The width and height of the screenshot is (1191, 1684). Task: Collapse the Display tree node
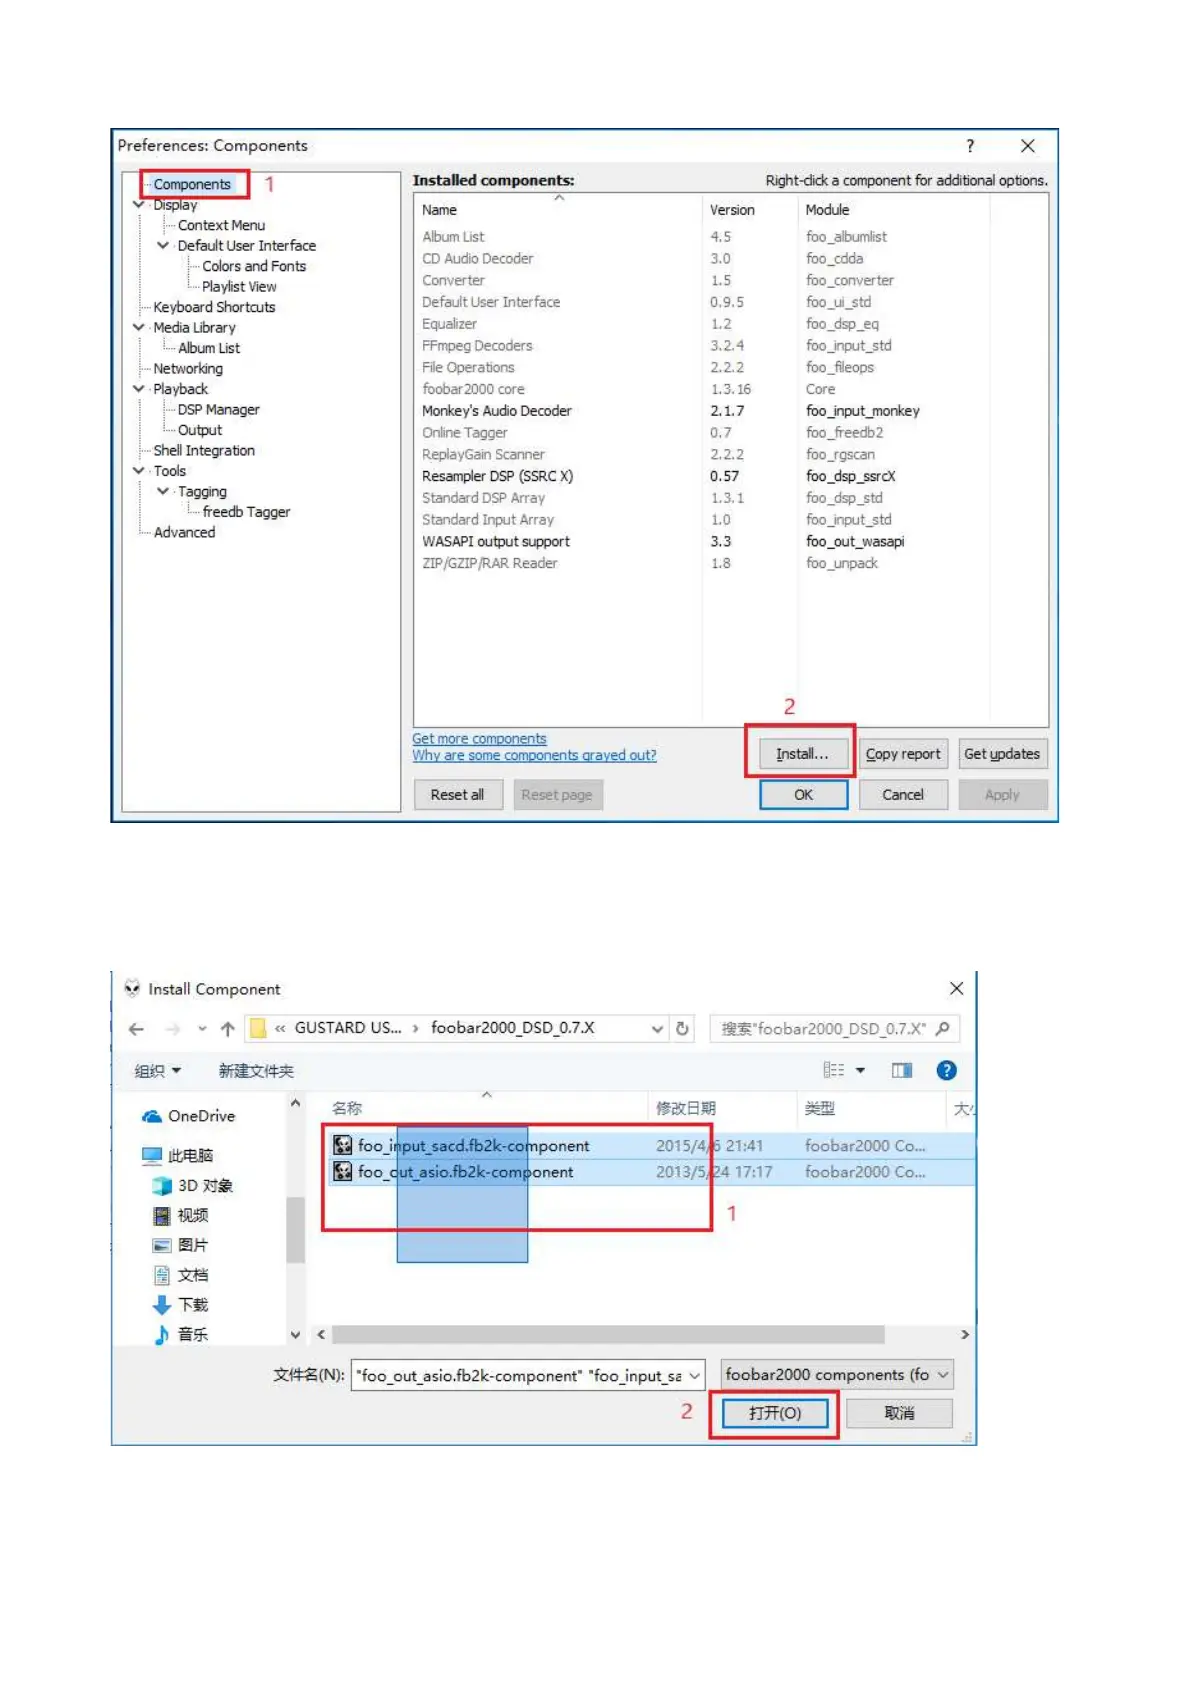138,204
